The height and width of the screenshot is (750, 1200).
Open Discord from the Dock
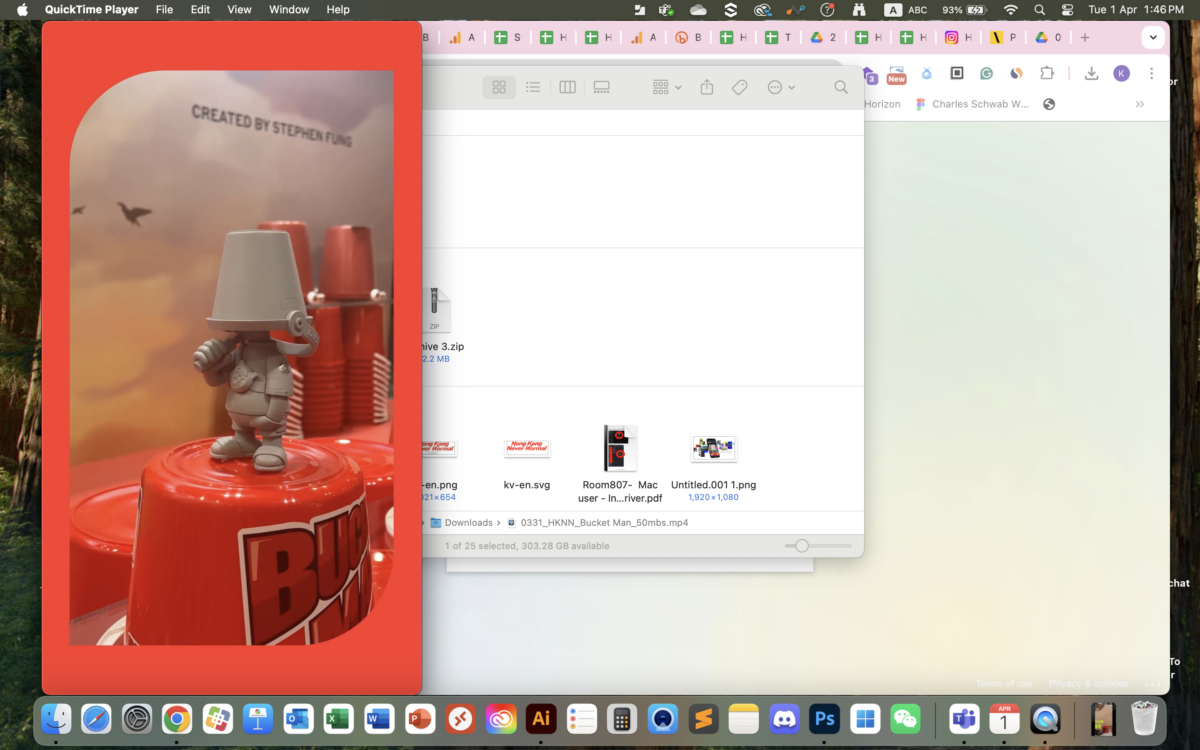pos(784,718)
